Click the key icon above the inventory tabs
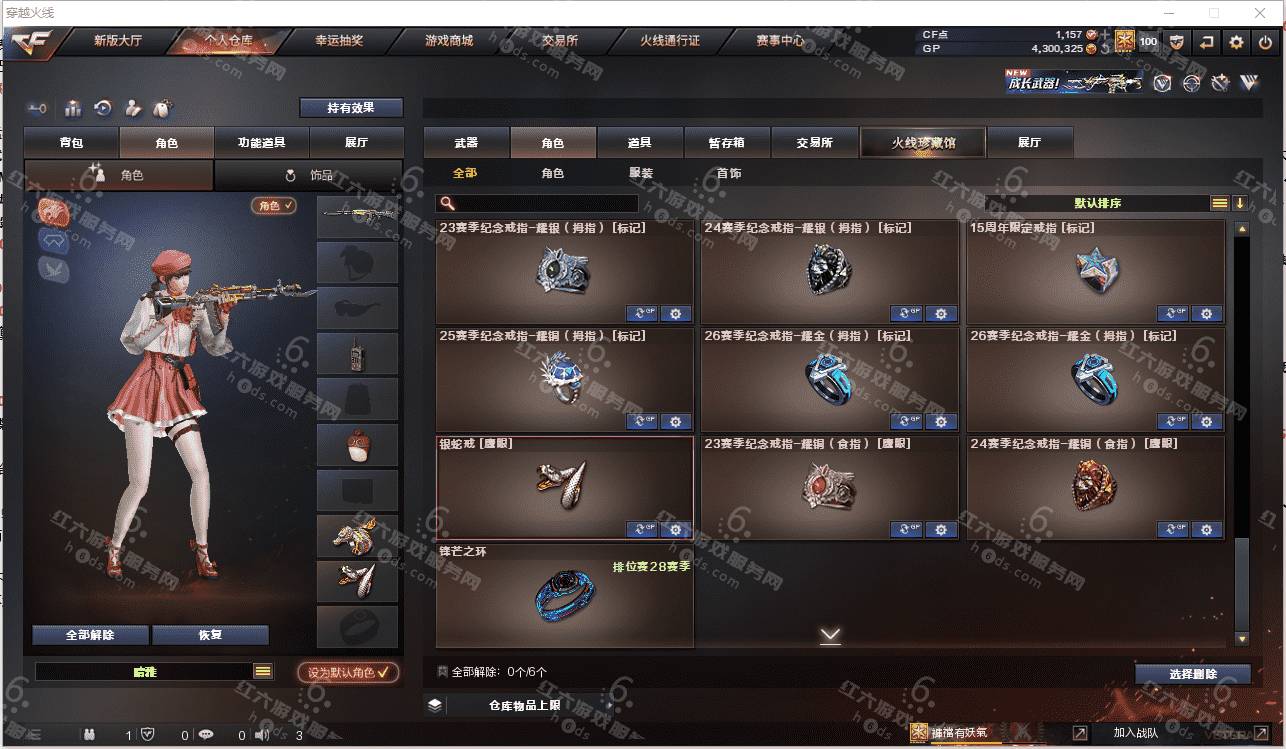This screenshot has height=749, width=1286. (38, 108)
